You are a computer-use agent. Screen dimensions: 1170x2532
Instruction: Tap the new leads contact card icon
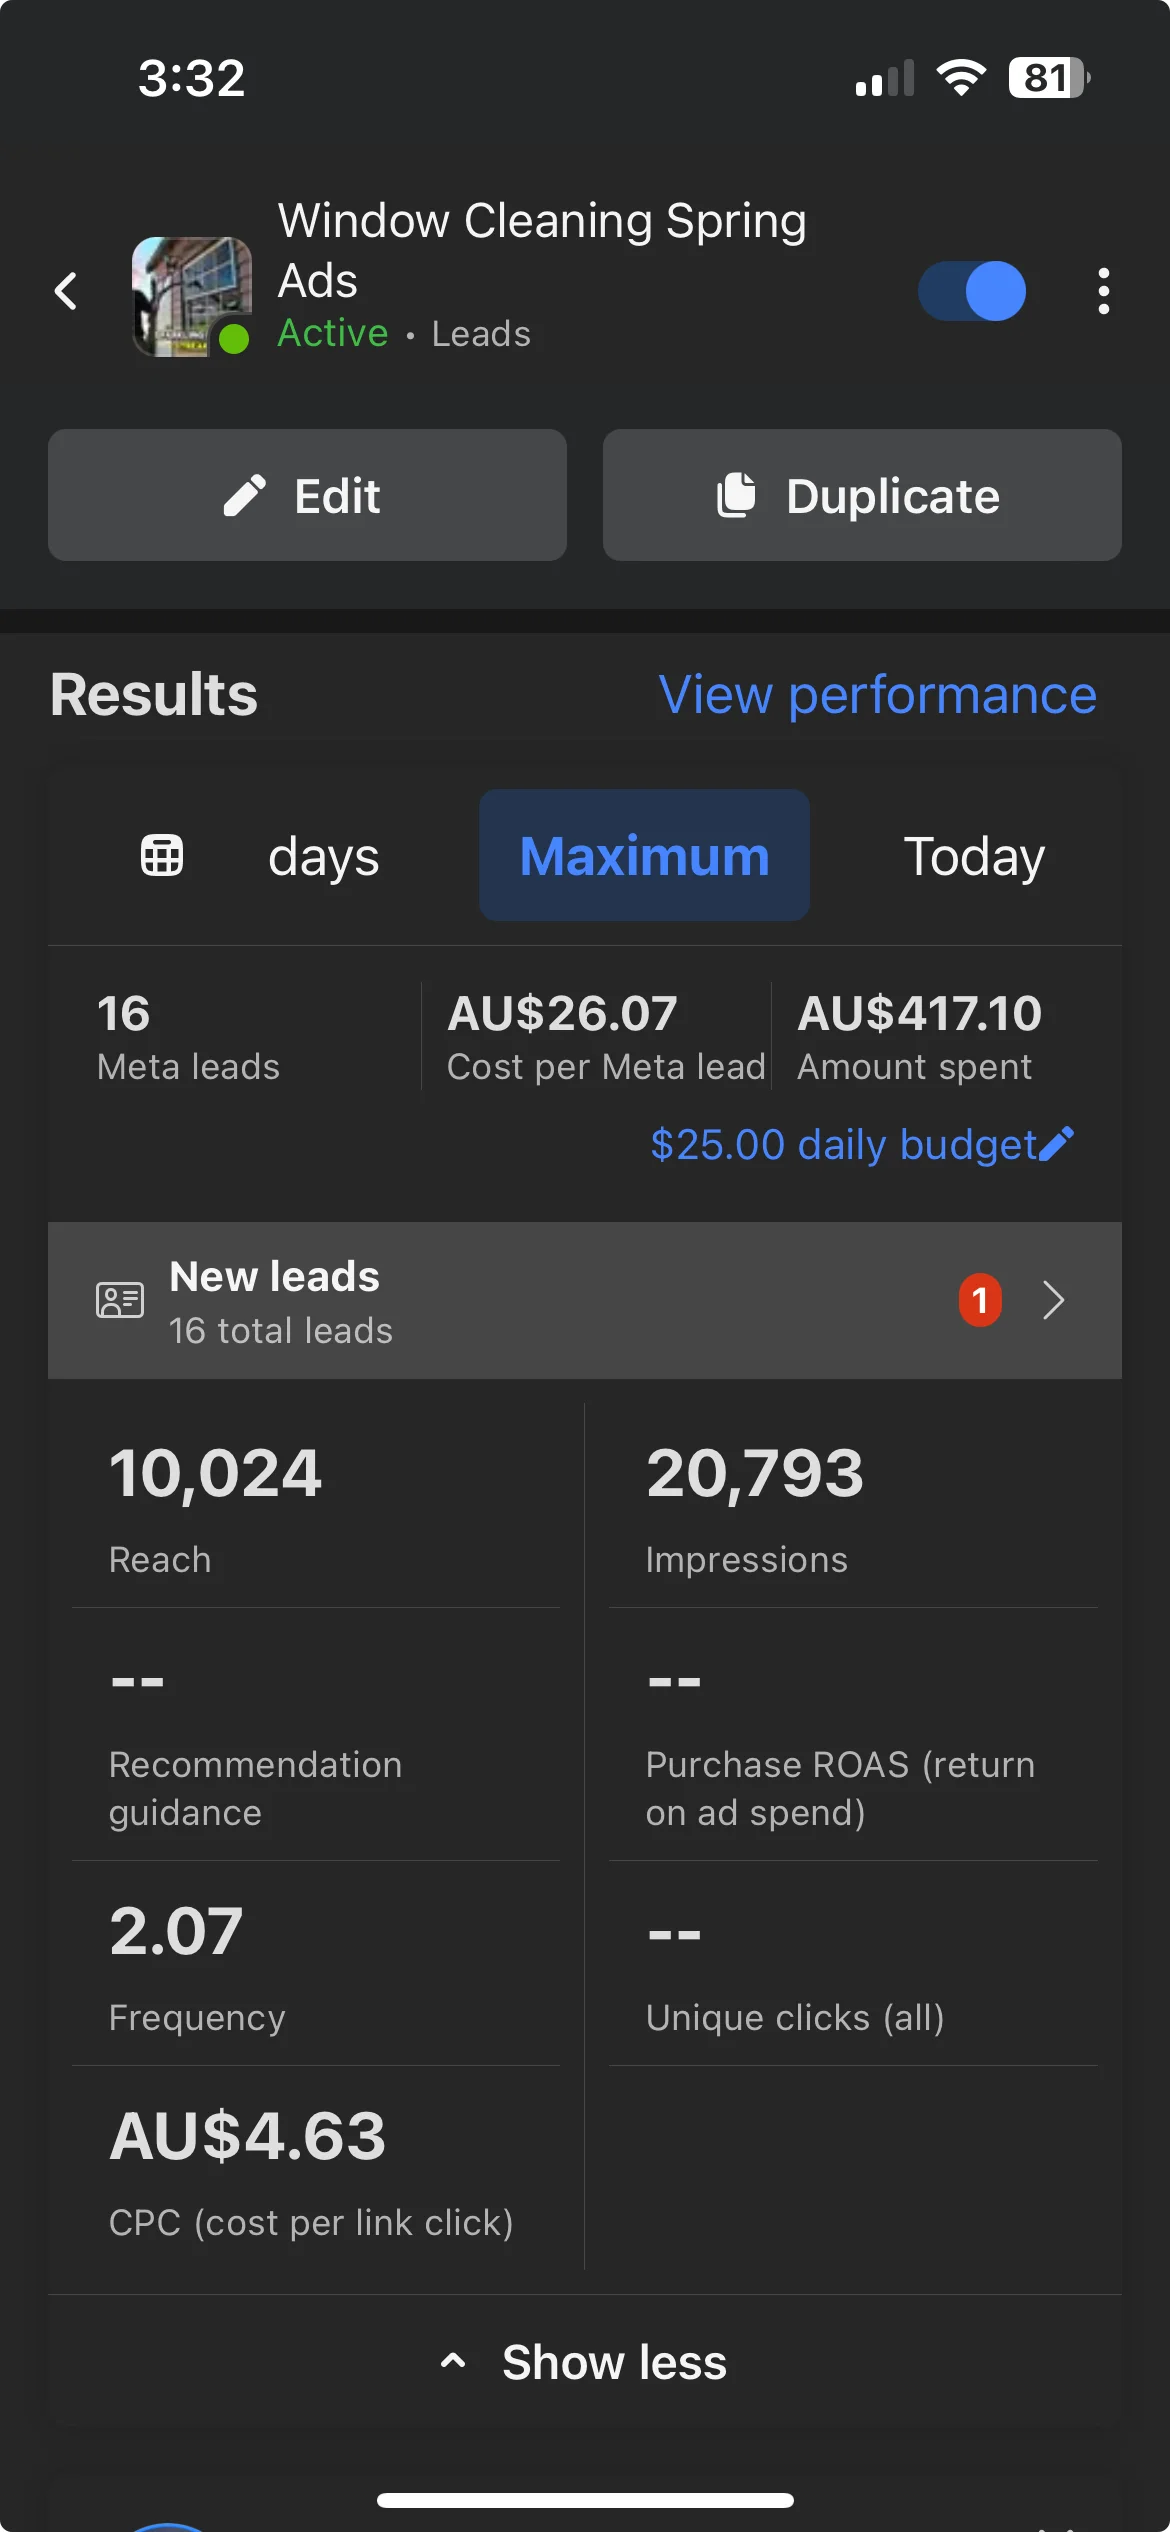click(x=120, y=1300)
